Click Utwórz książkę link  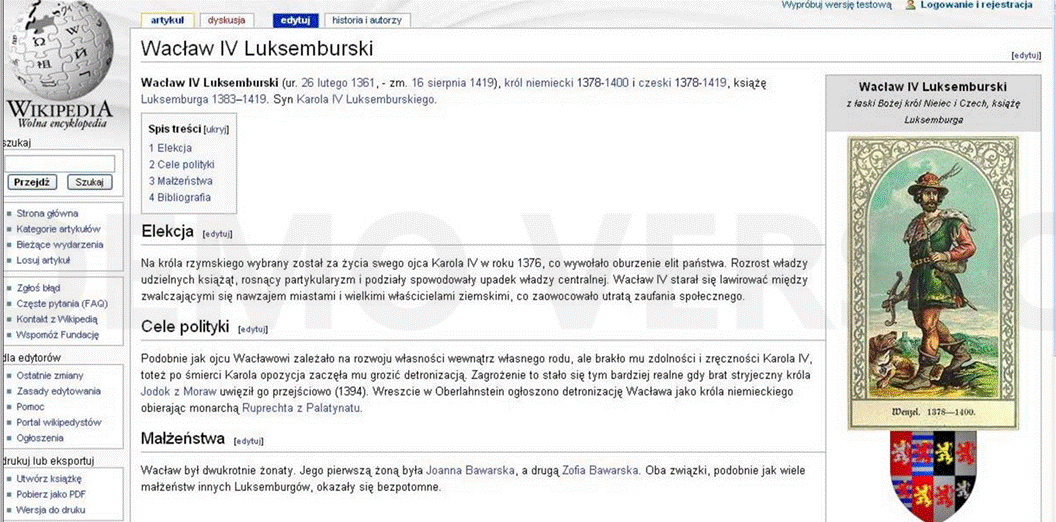click(48, 479)
